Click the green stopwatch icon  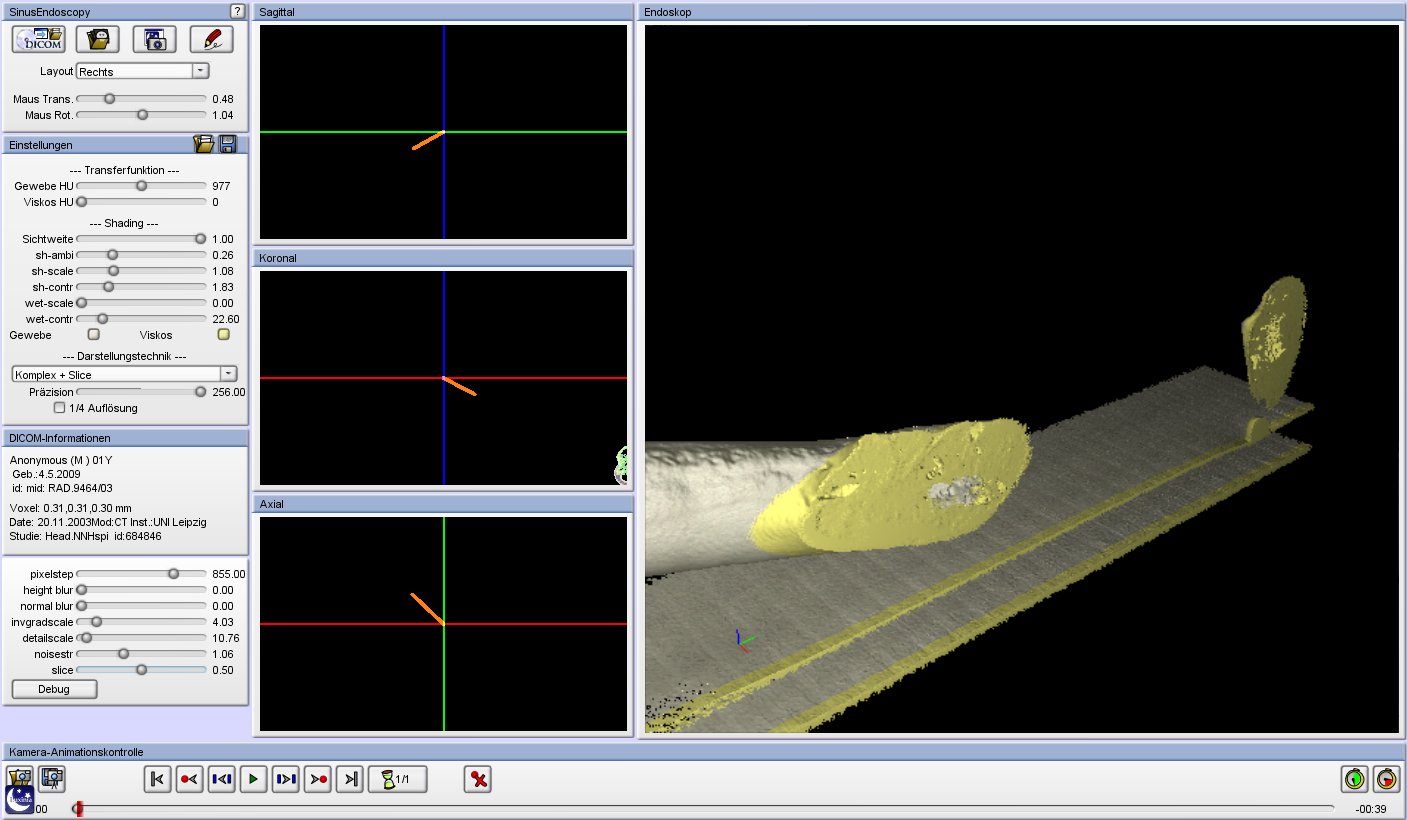[1354, 778]
